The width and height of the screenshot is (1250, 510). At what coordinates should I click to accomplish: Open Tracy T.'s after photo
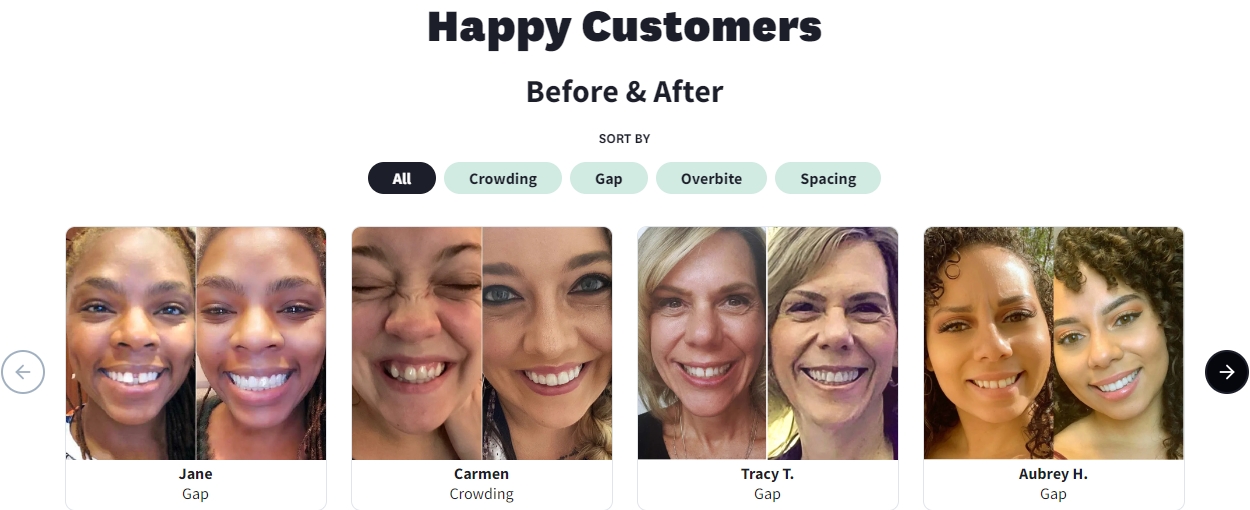coord(833,343)
